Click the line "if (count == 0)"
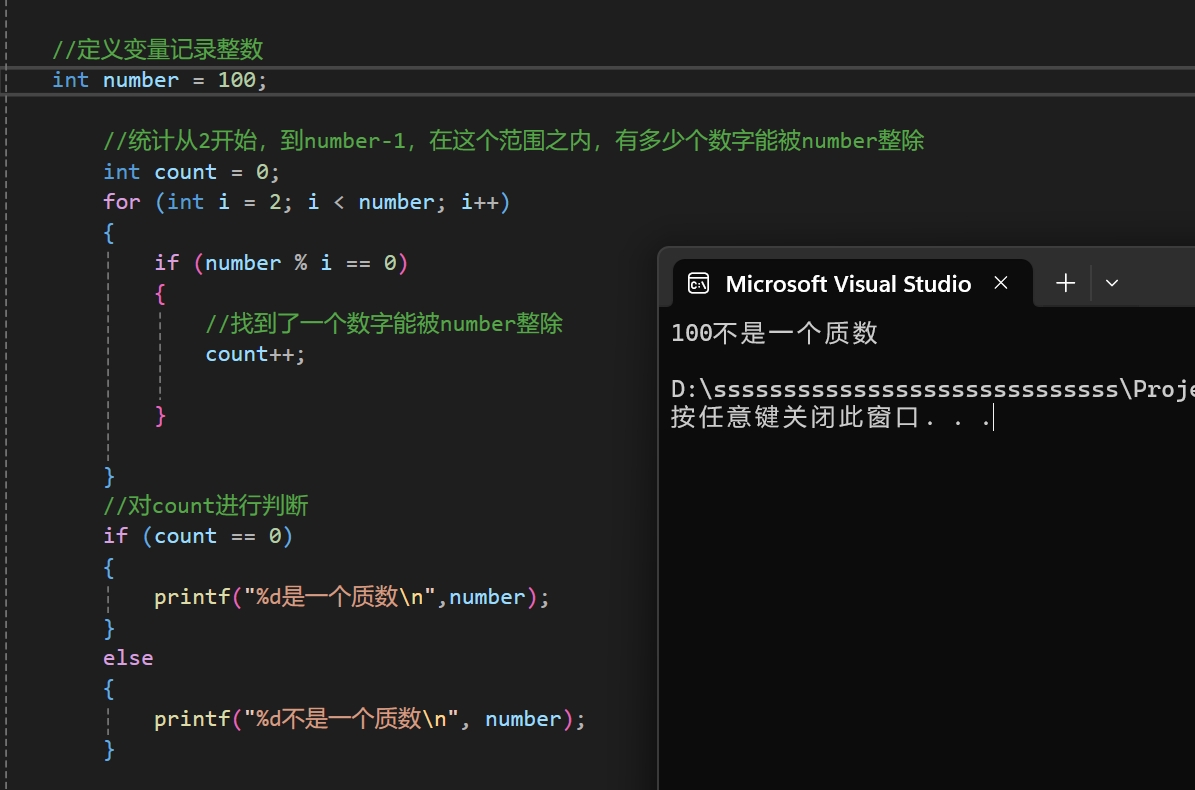This screenshot has width=1195, height=790. click(198, 536)
